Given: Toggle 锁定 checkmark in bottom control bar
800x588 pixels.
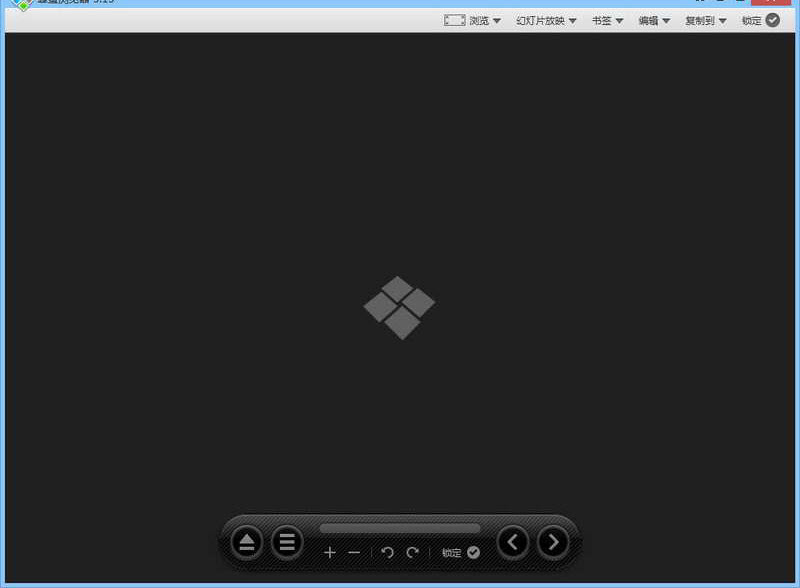Looking at the screenshot, I should click(473, 552).
